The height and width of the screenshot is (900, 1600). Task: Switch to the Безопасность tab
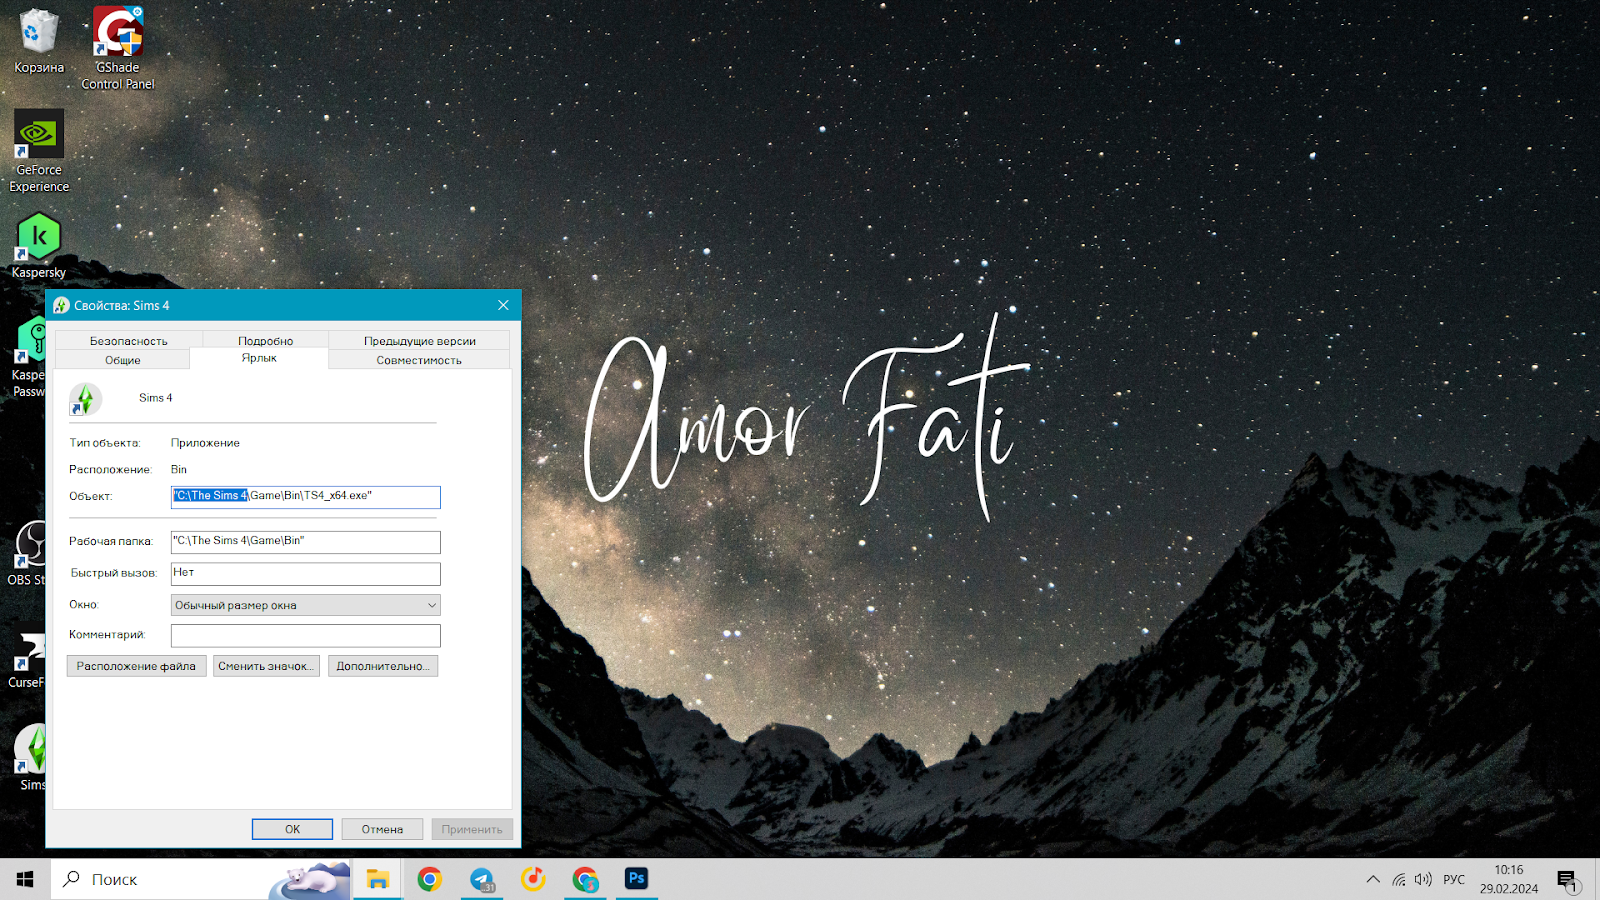tap(129, 341)
